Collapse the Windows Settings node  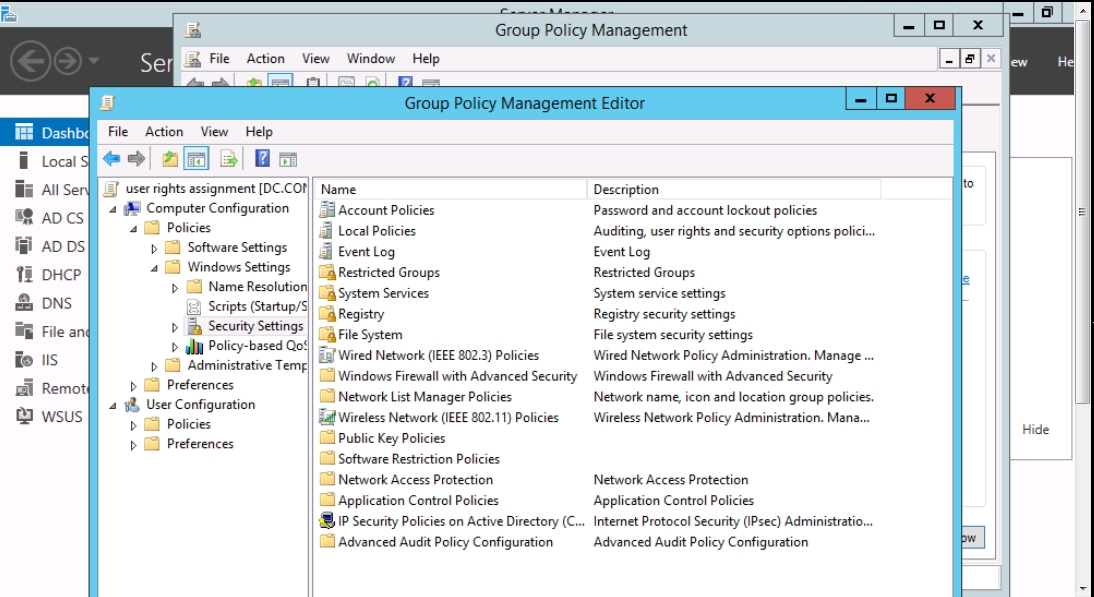pyautogui.click(x=155, y=268)
